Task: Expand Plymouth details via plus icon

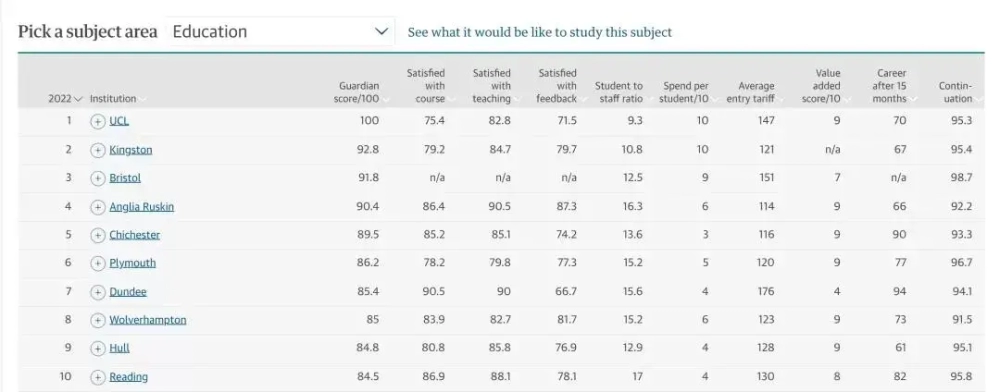Action: (x=98, y=263)
